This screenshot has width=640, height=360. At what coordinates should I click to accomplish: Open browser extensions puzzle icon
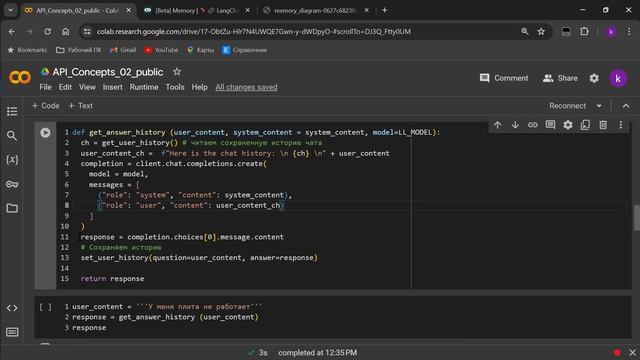(584, 31)
